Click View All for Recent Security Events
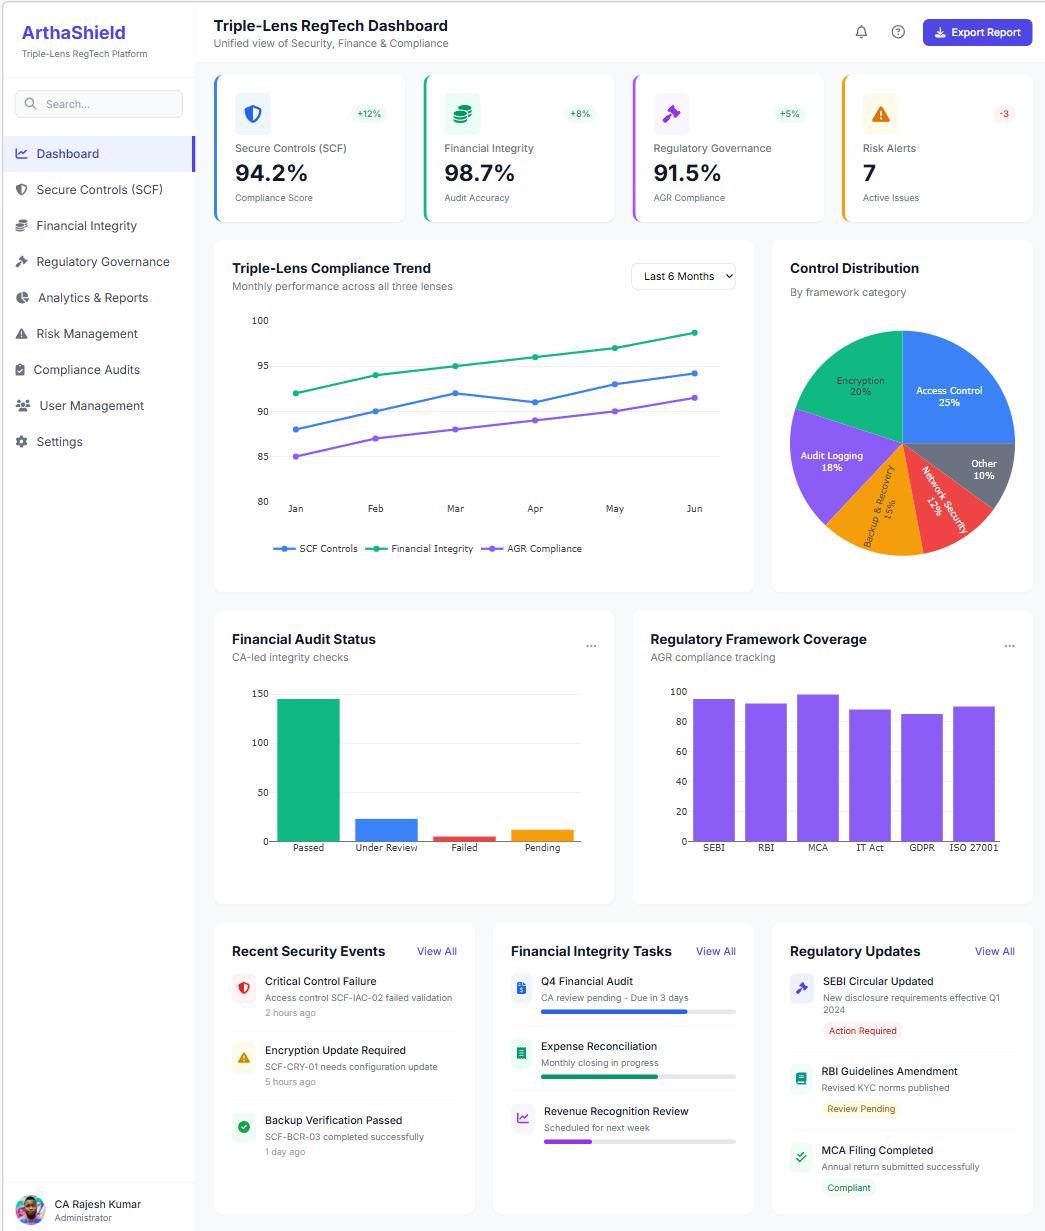This screenshot has width=1045, height=1231. tap(437, 951)
